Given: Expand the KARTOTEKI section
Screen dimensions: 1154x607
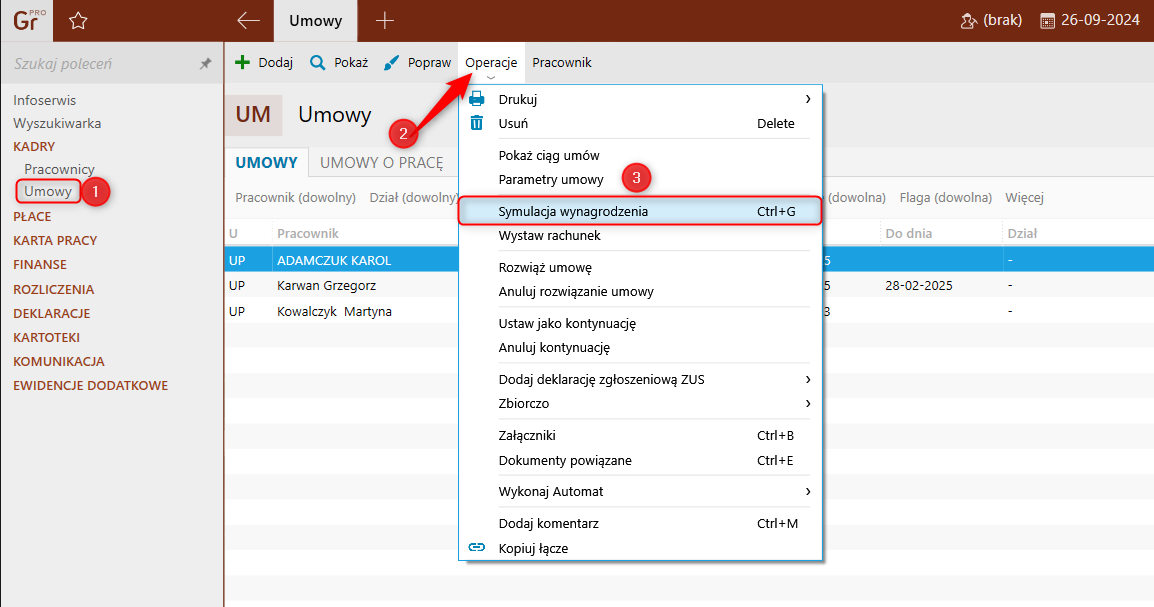Looking at the screenshot, I should (46, 338).
